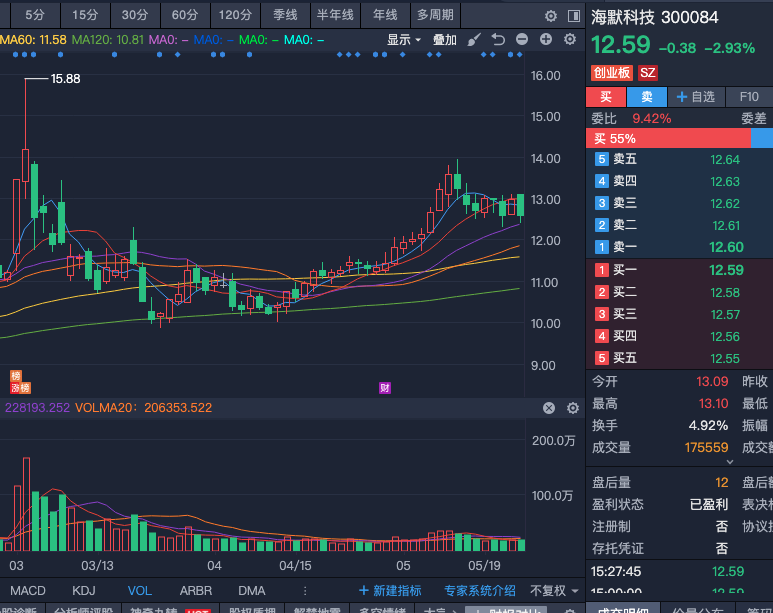Click the 15:27:45 trade record row
The image size is (773, 613).
coord(679,572)
